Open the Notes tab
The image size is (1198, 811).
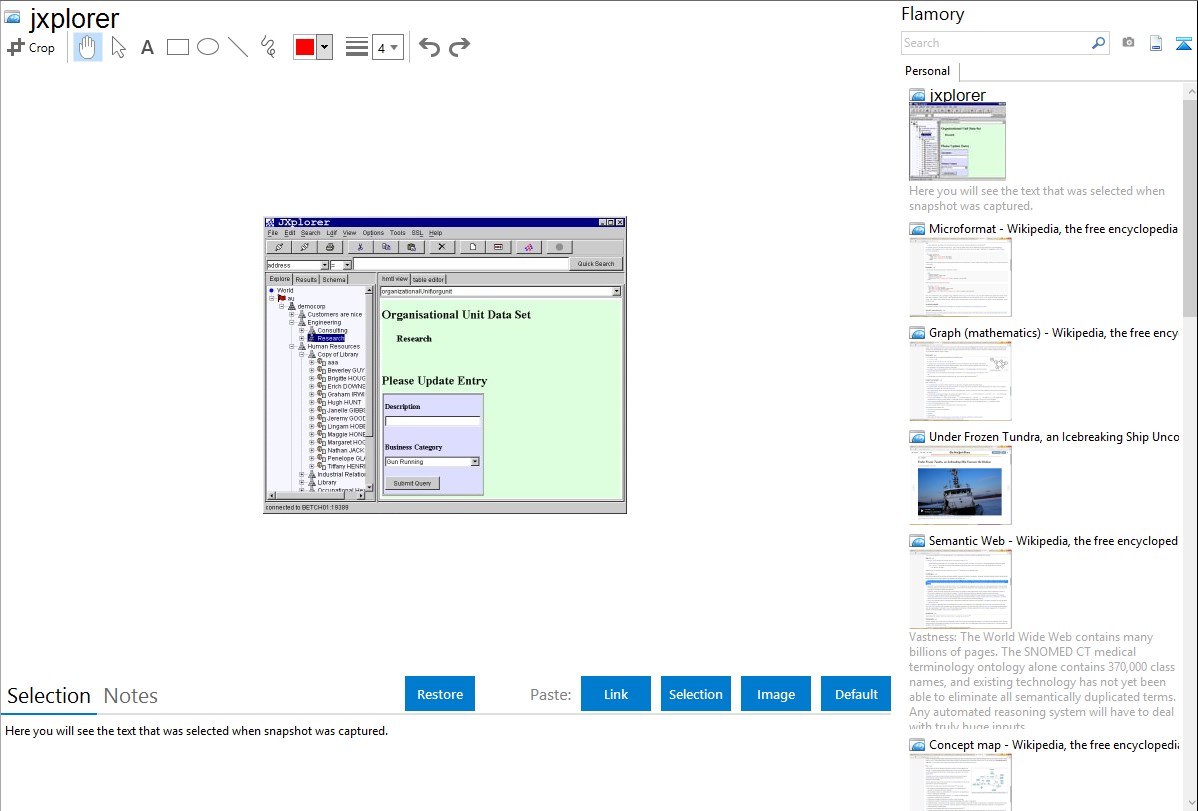pos(131,696)
